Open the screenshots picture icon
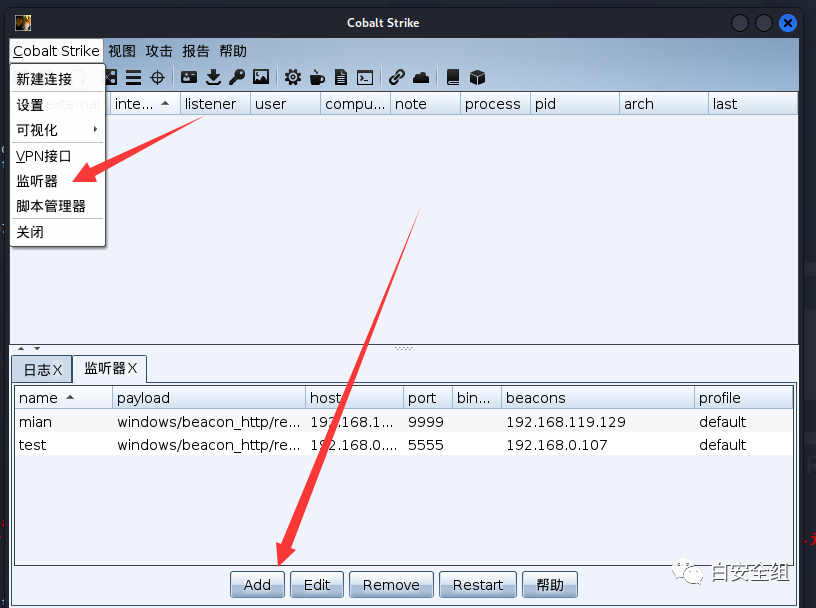Screen dimensions: 816x608 (261, 78)
